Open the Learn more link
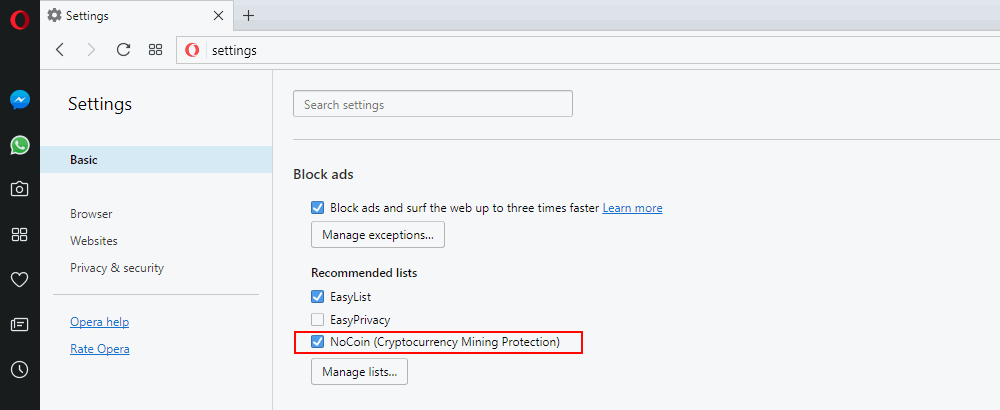1000x410 pixels. (632, 208)
